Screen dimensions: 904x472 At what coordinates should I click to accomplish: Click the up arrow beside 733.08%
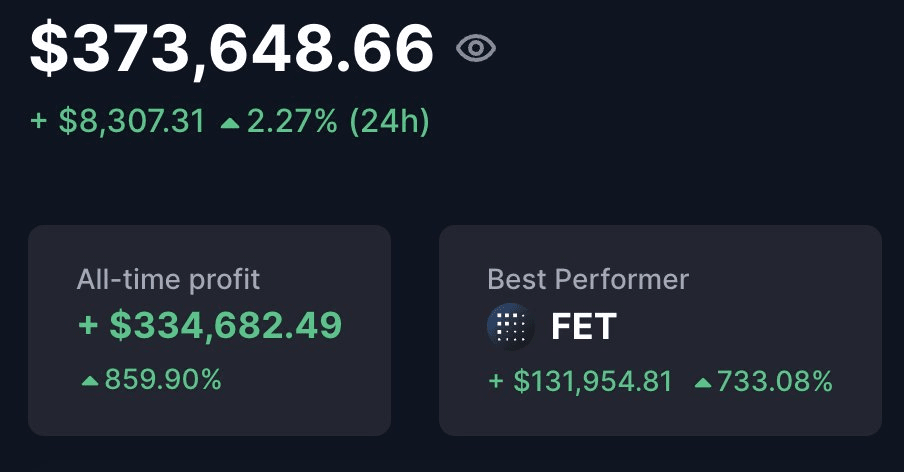[x=702, y=382]
